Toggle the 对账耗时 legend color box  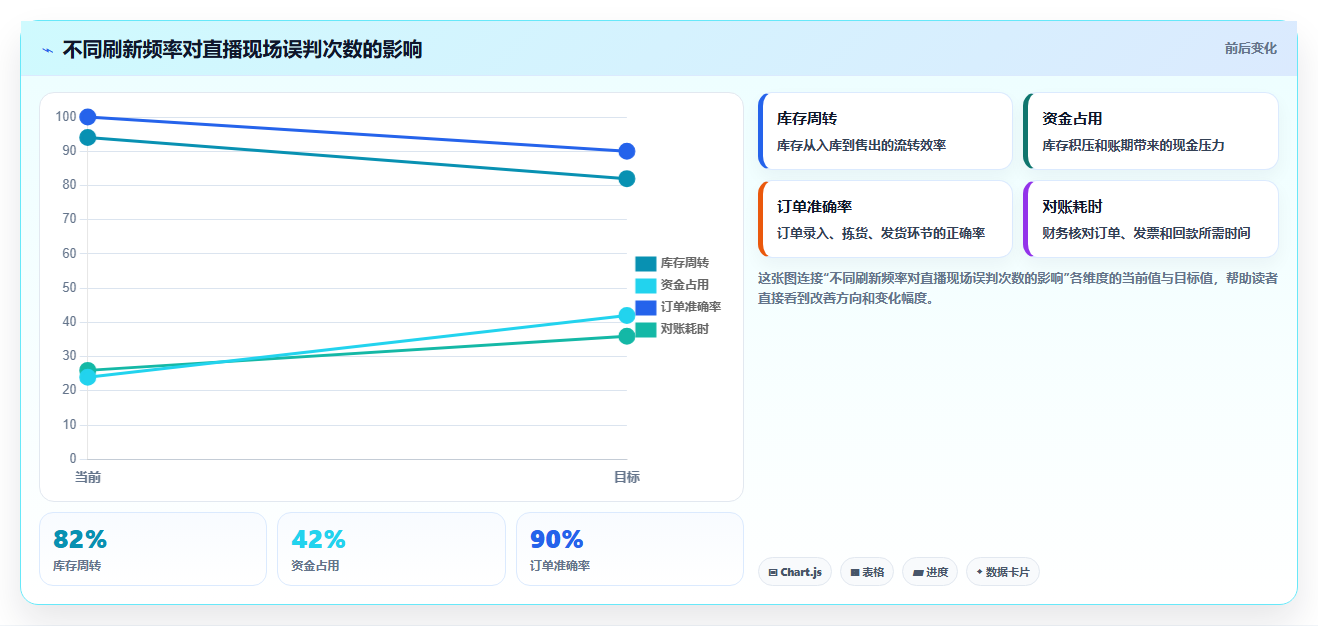point(646,329)
